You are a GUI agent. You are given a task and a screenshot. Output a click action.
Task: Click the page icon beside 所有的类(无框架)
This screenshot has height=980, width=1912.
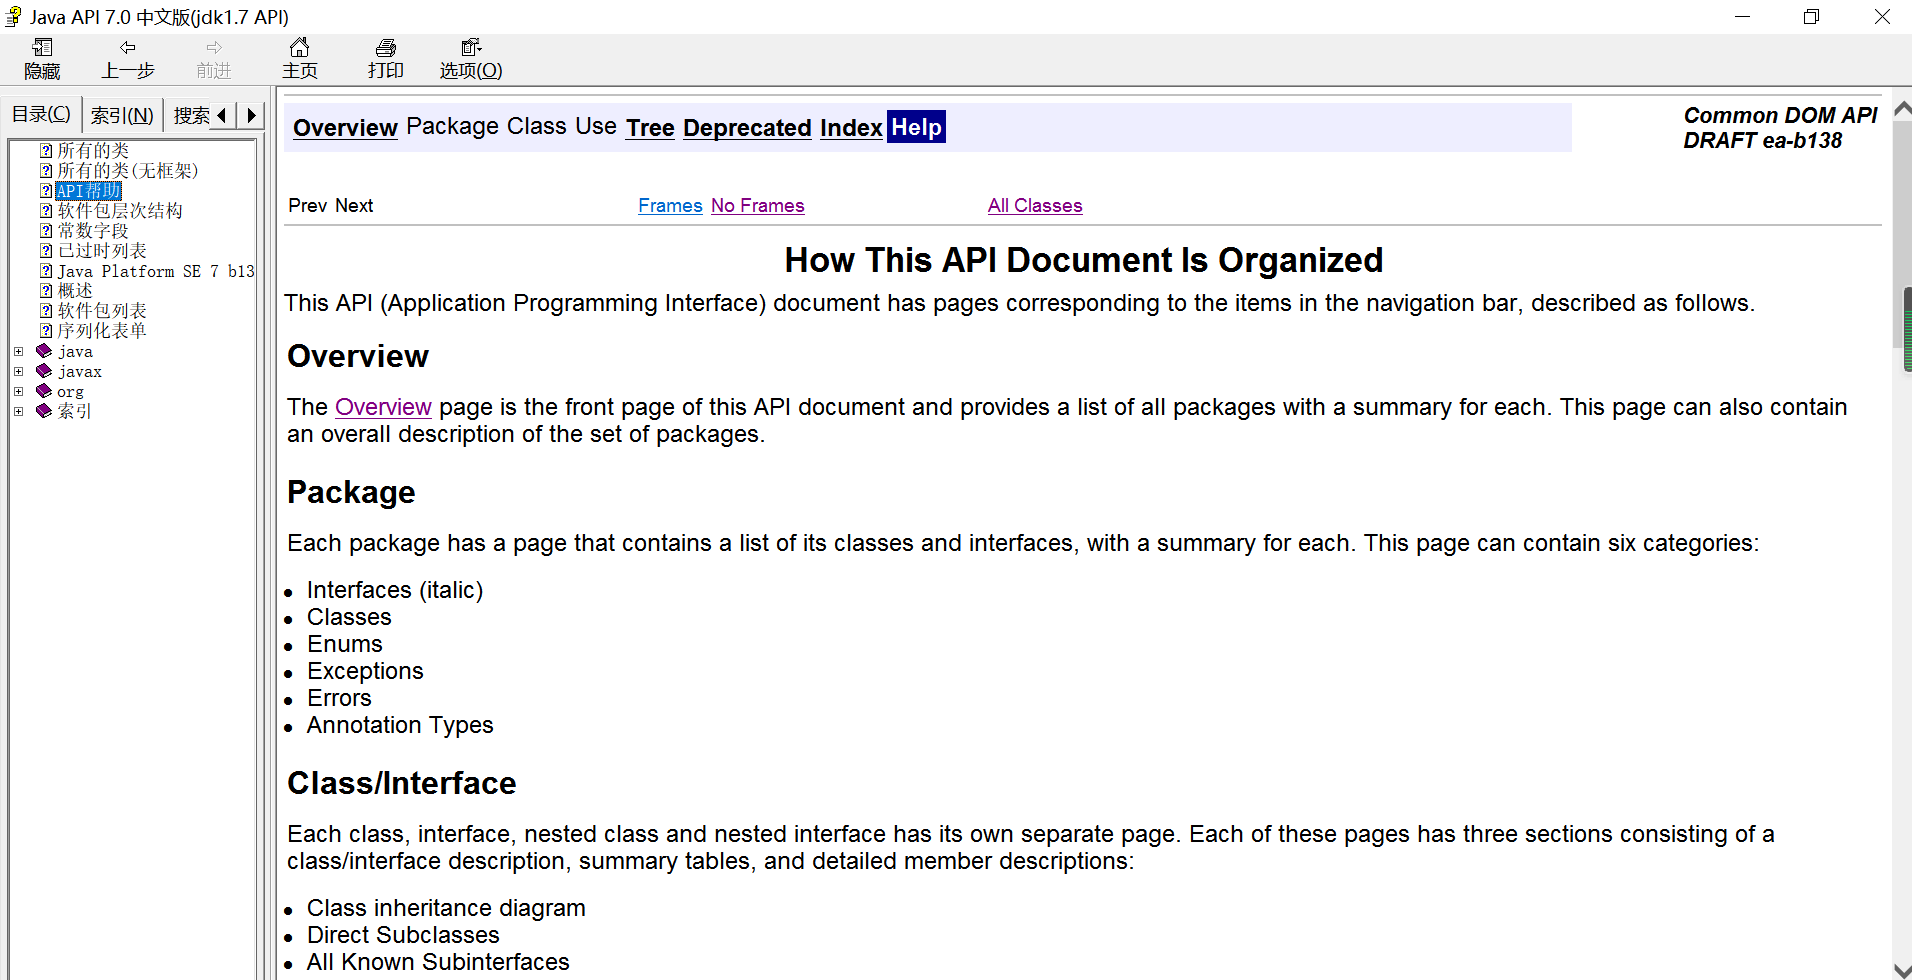(46, 170)
